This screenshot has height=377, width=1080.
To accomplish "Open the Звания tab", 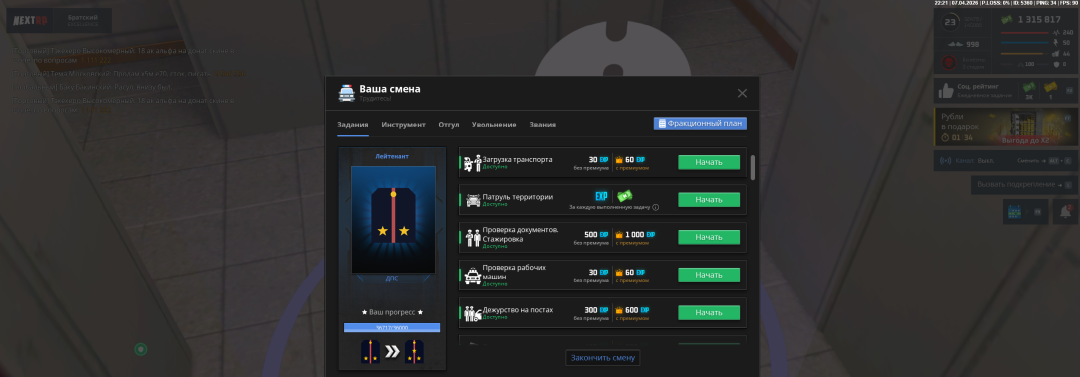I will (543, 125).
